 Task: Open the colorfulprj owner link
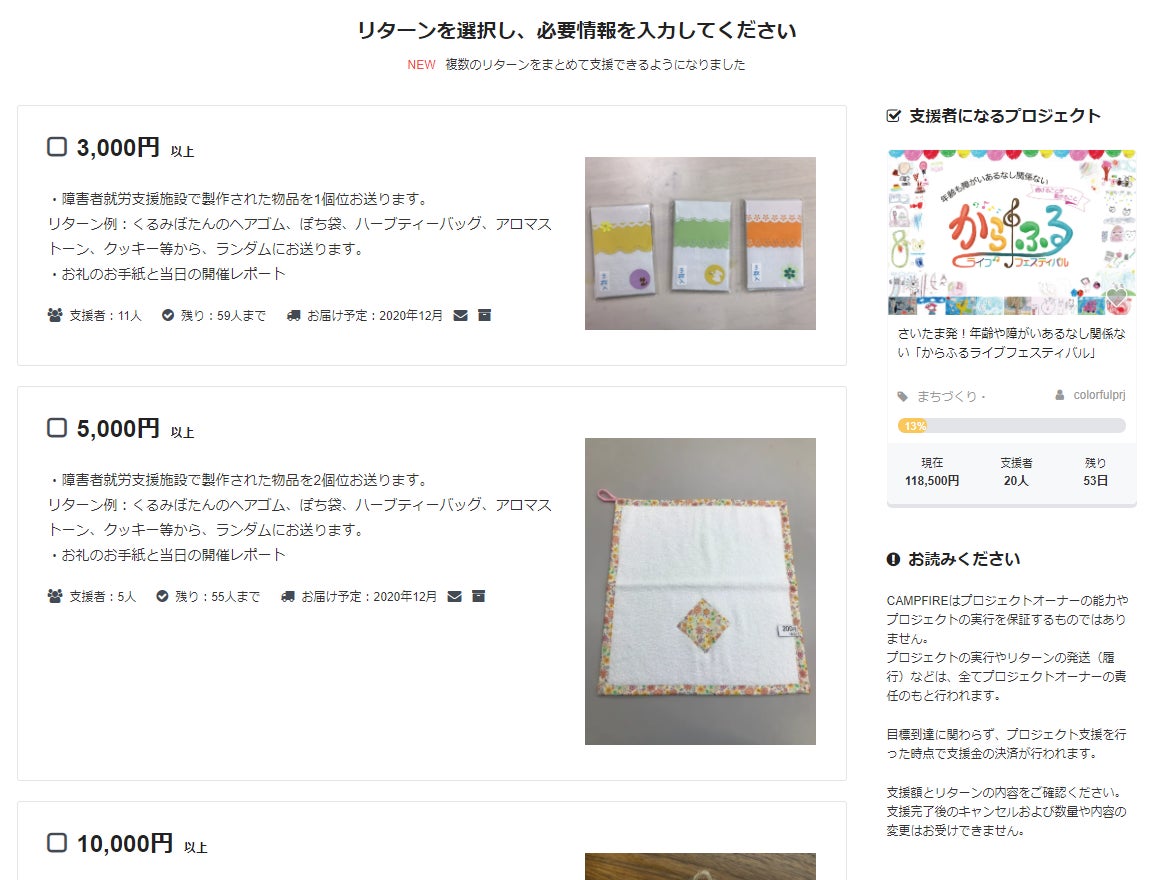1099,395
